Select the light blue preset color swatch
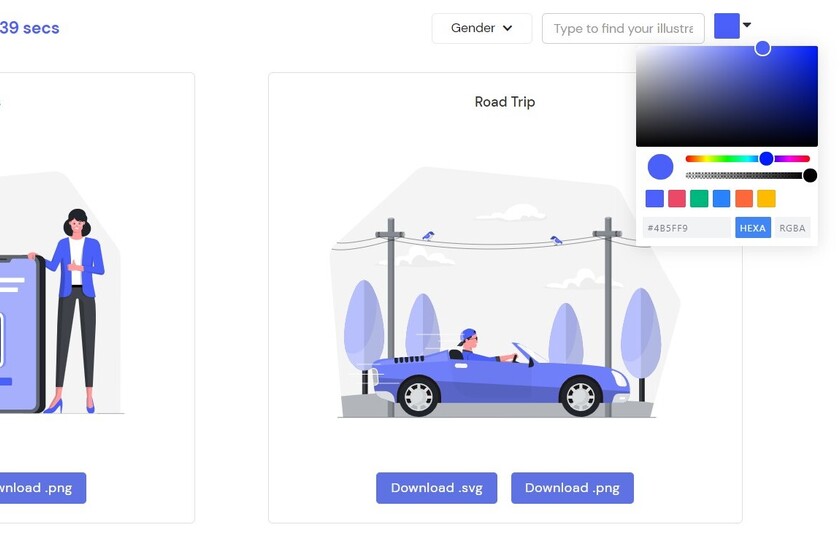The image size is (840, 560). (x=721, y=199)
